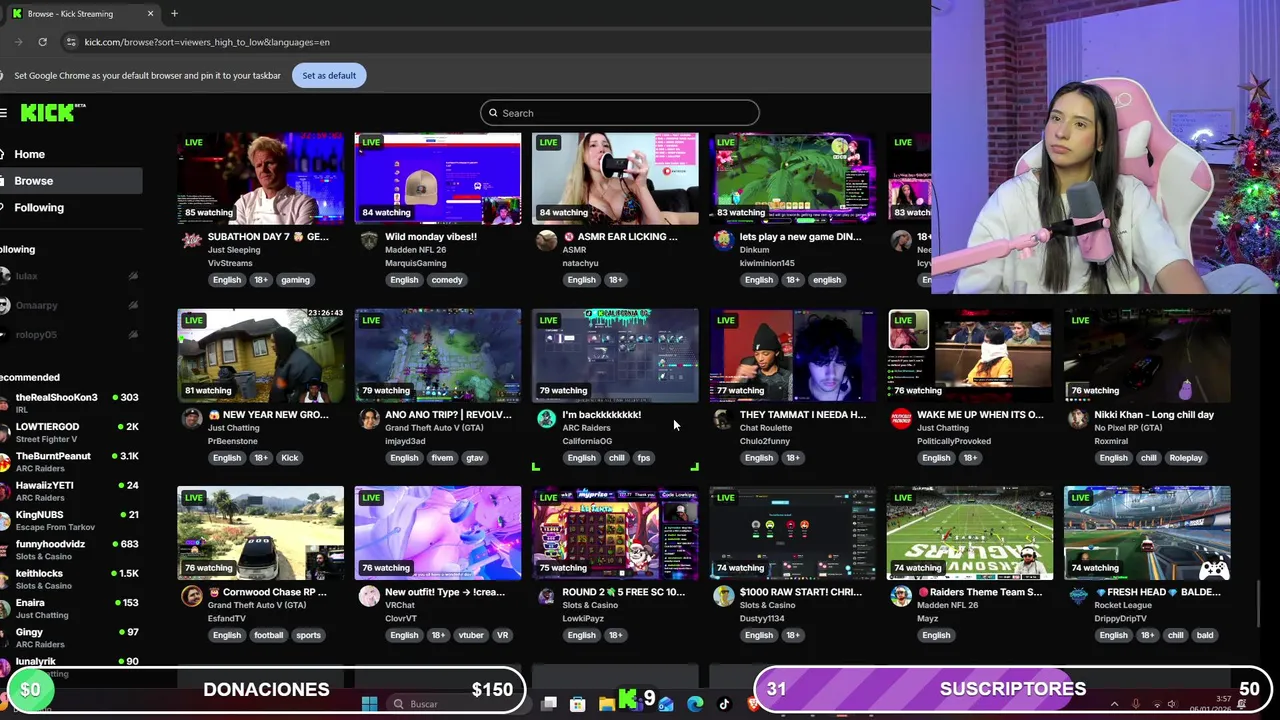Select Browse in Kick sidebar
1280x720 pixels.
point(71,181)
